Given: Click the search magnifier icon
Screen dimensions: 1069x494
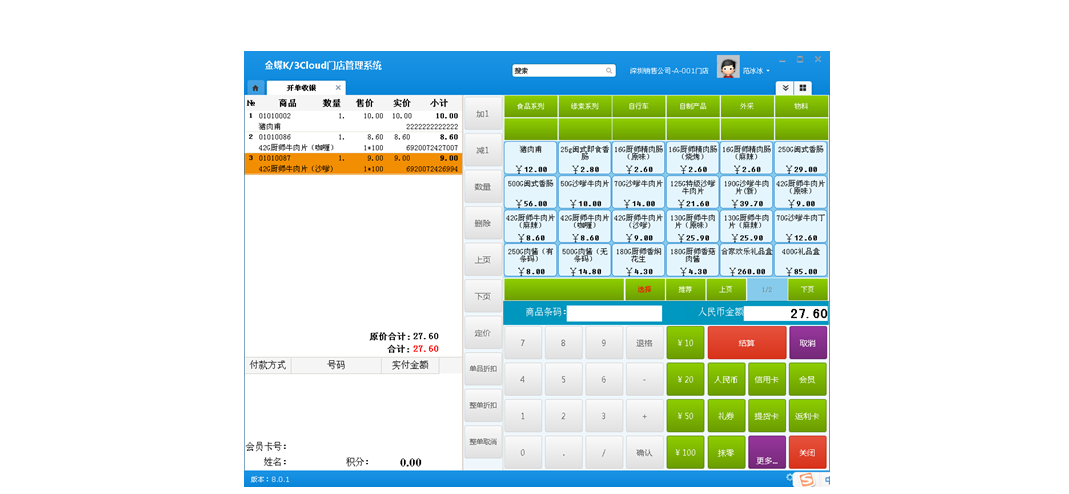Looking at the screenshot, I should click(x=609, y=71).
